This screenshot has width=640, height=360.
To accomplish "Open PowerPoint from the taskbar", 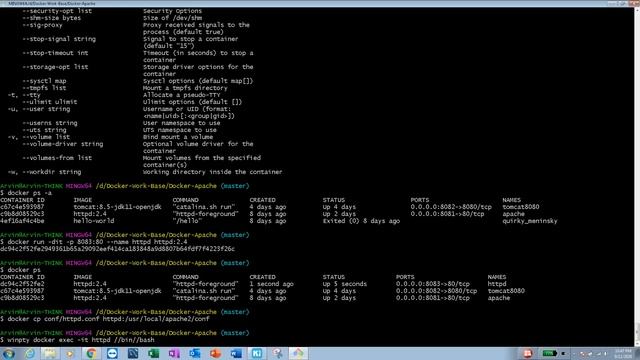I will pos(216,353).
